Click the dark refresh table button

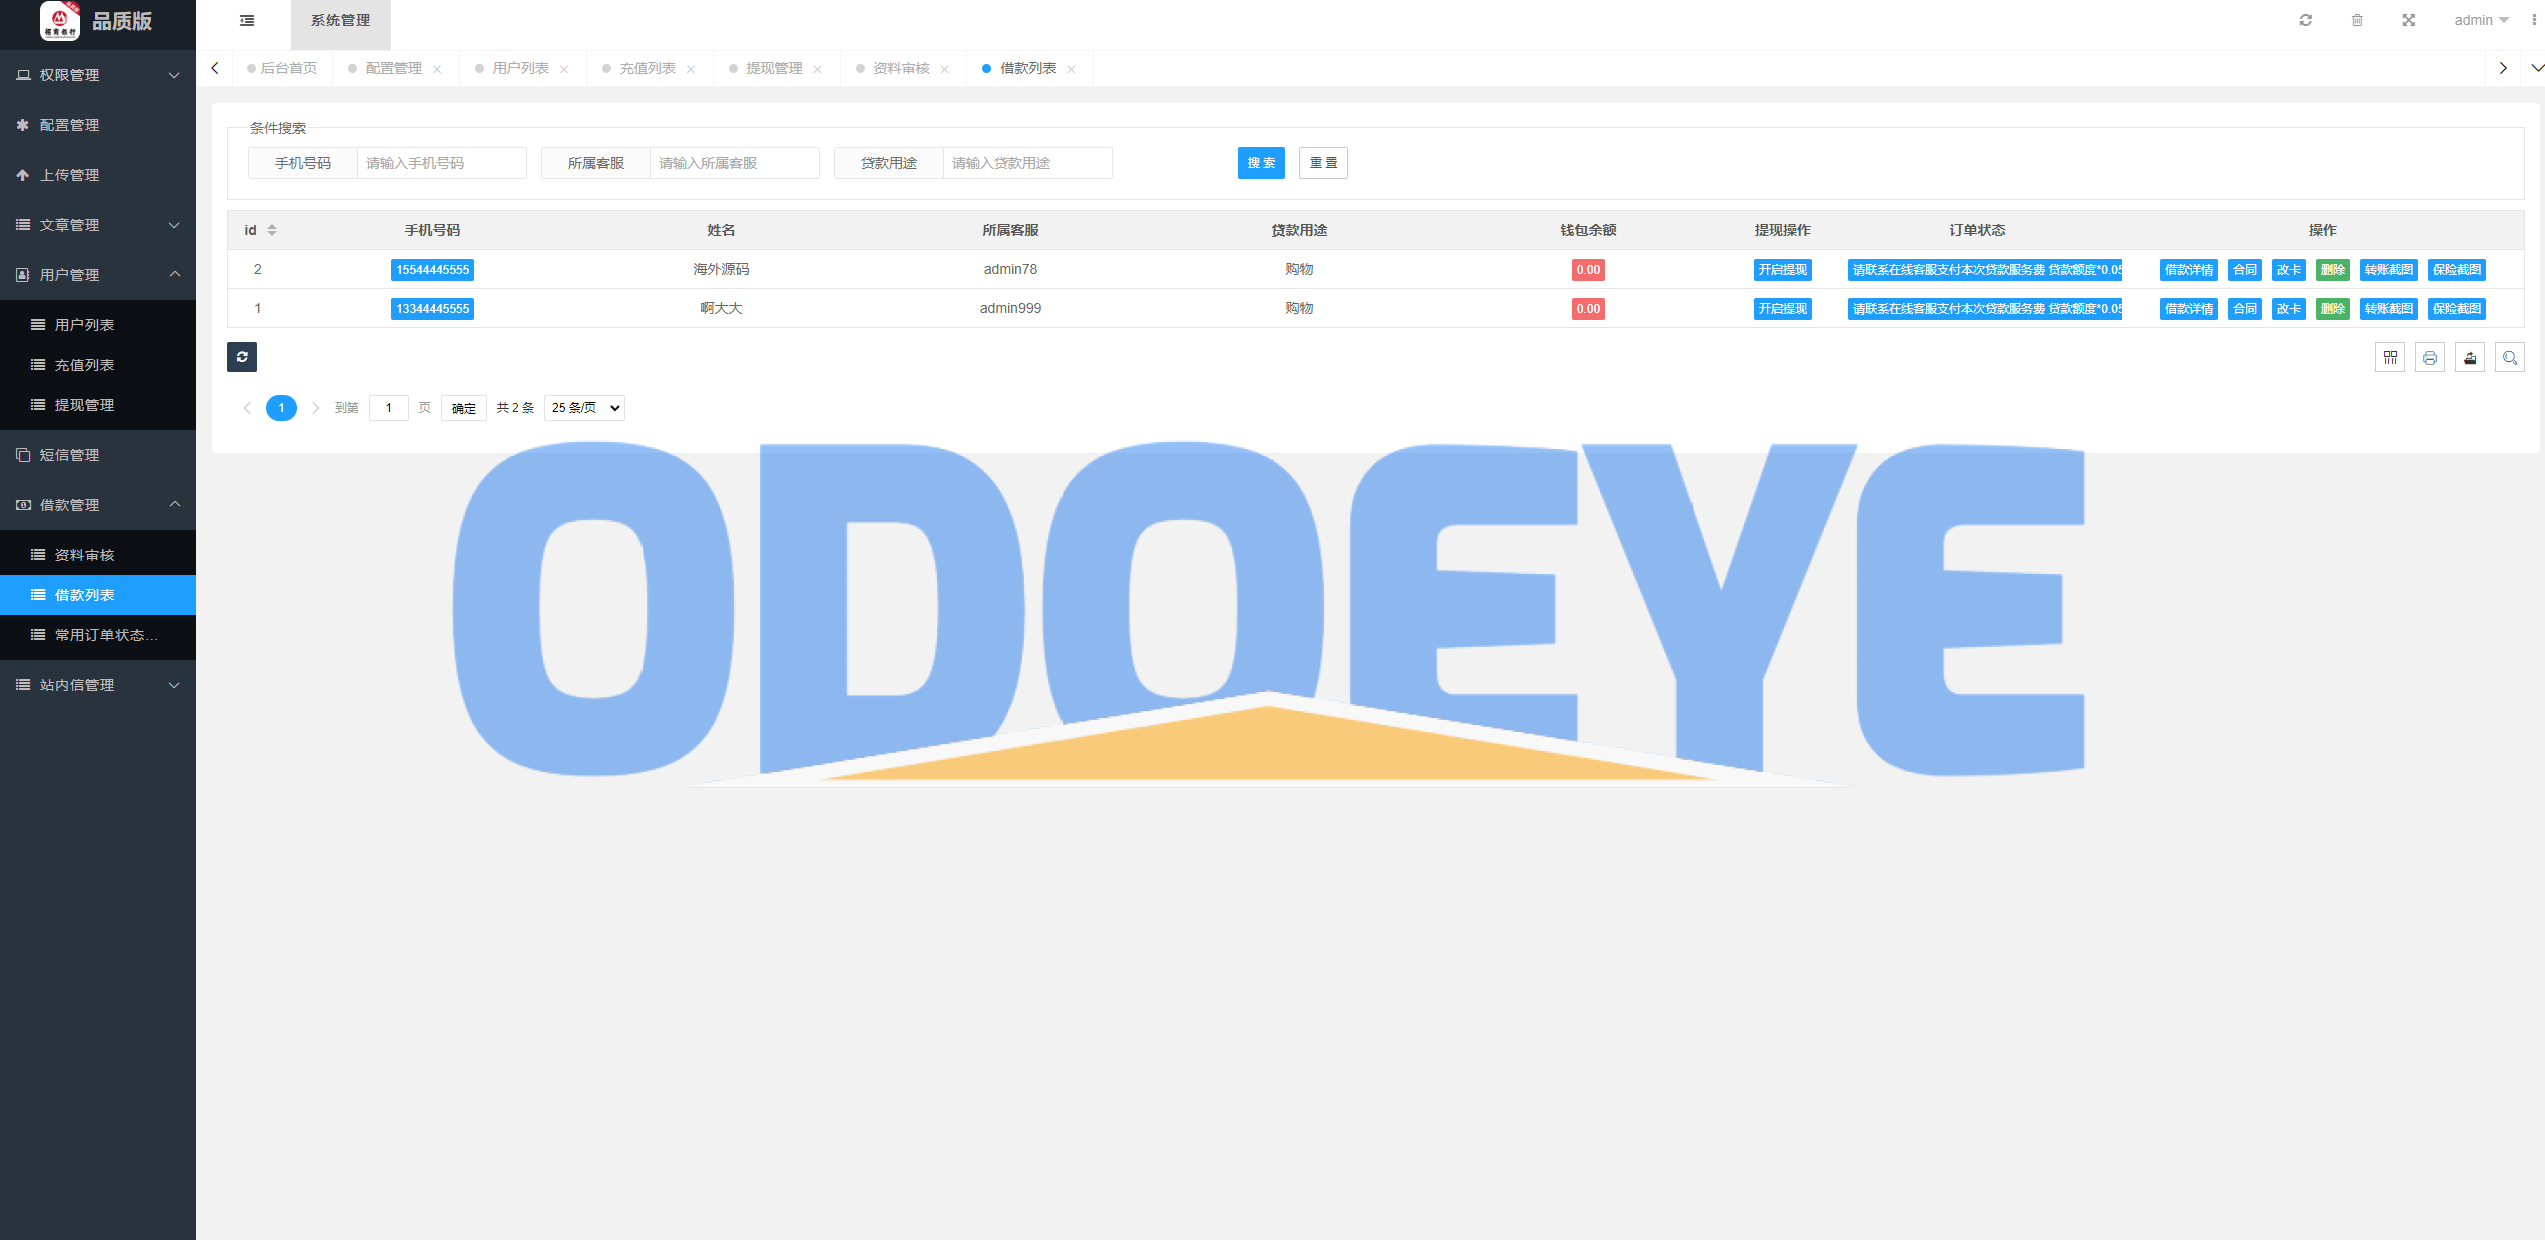click(242, 357)
